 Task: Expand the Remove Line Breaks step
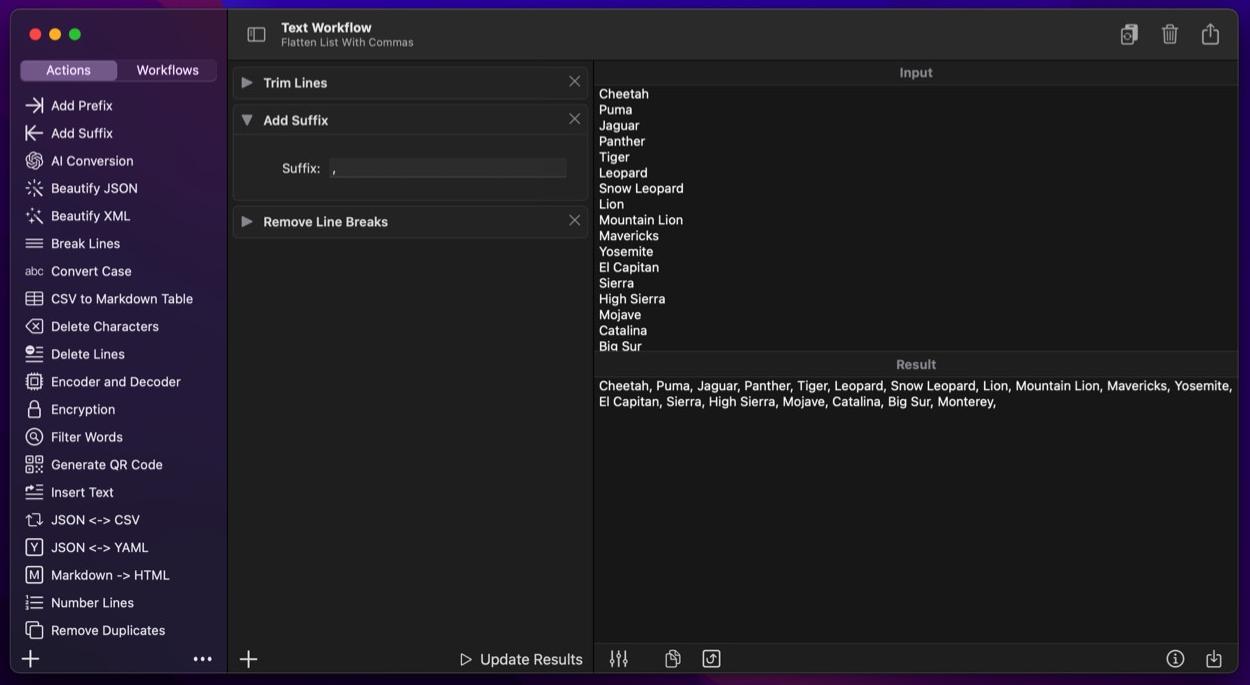[x=247, y=221]
